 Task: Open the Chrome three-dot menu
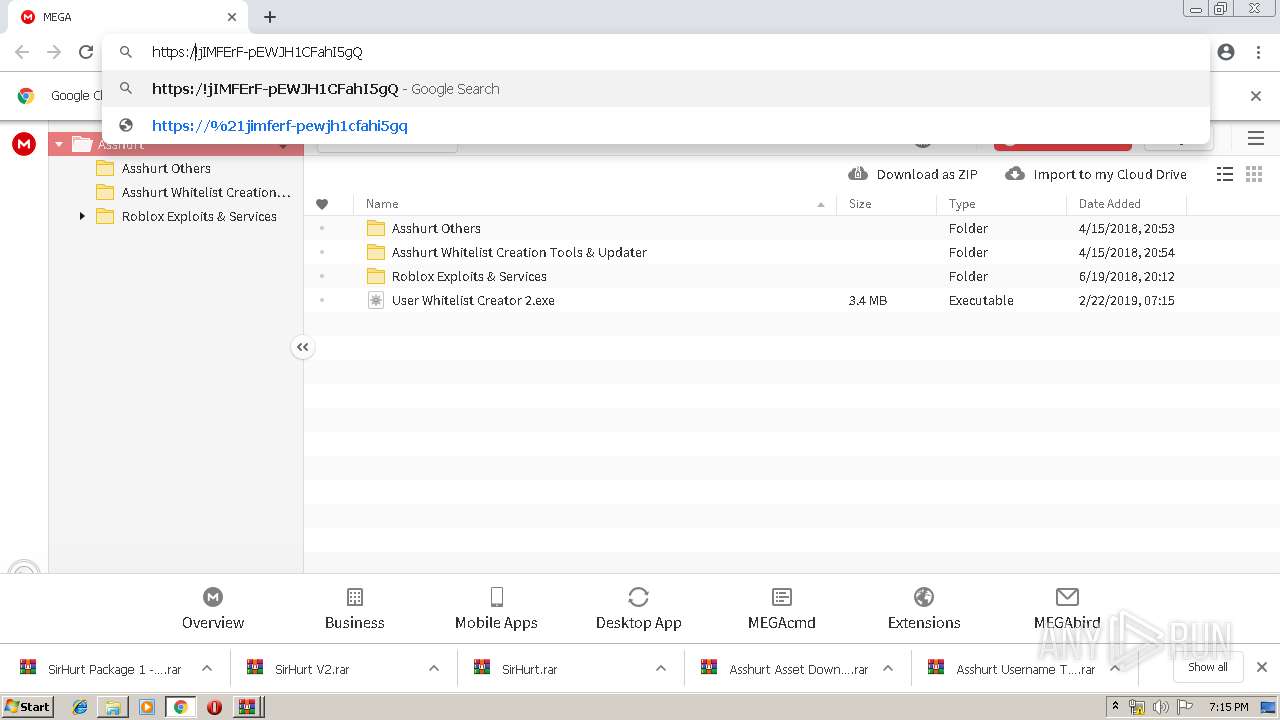click(x=1258, y=52)
